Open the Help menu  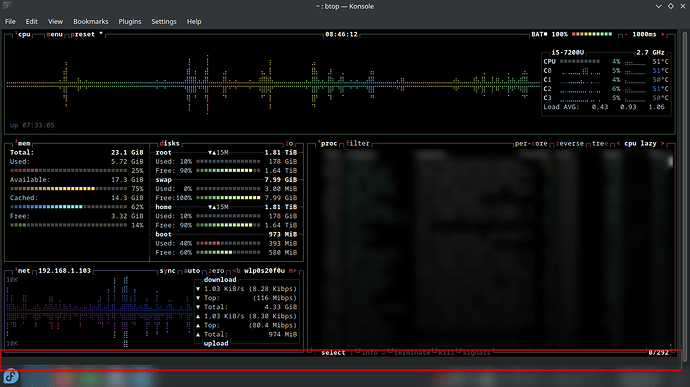pyautogui.click(x=194, y=21)
